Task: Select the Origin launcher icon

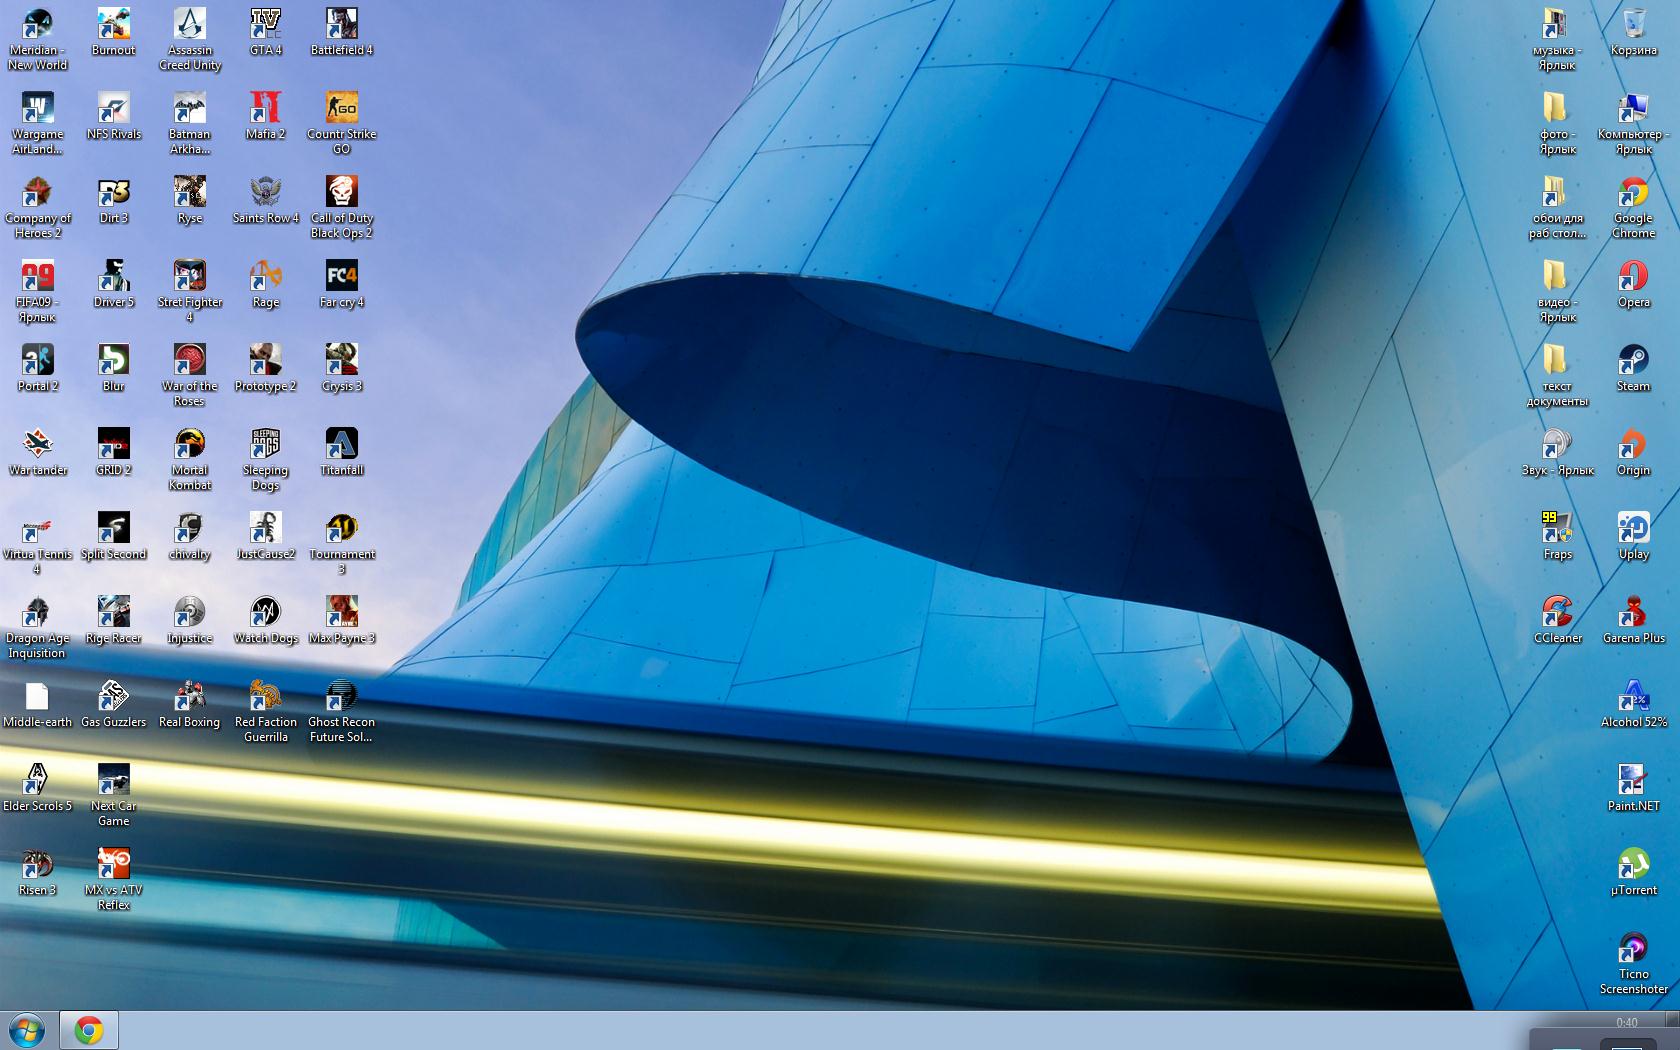Action: coord(1634,452)
